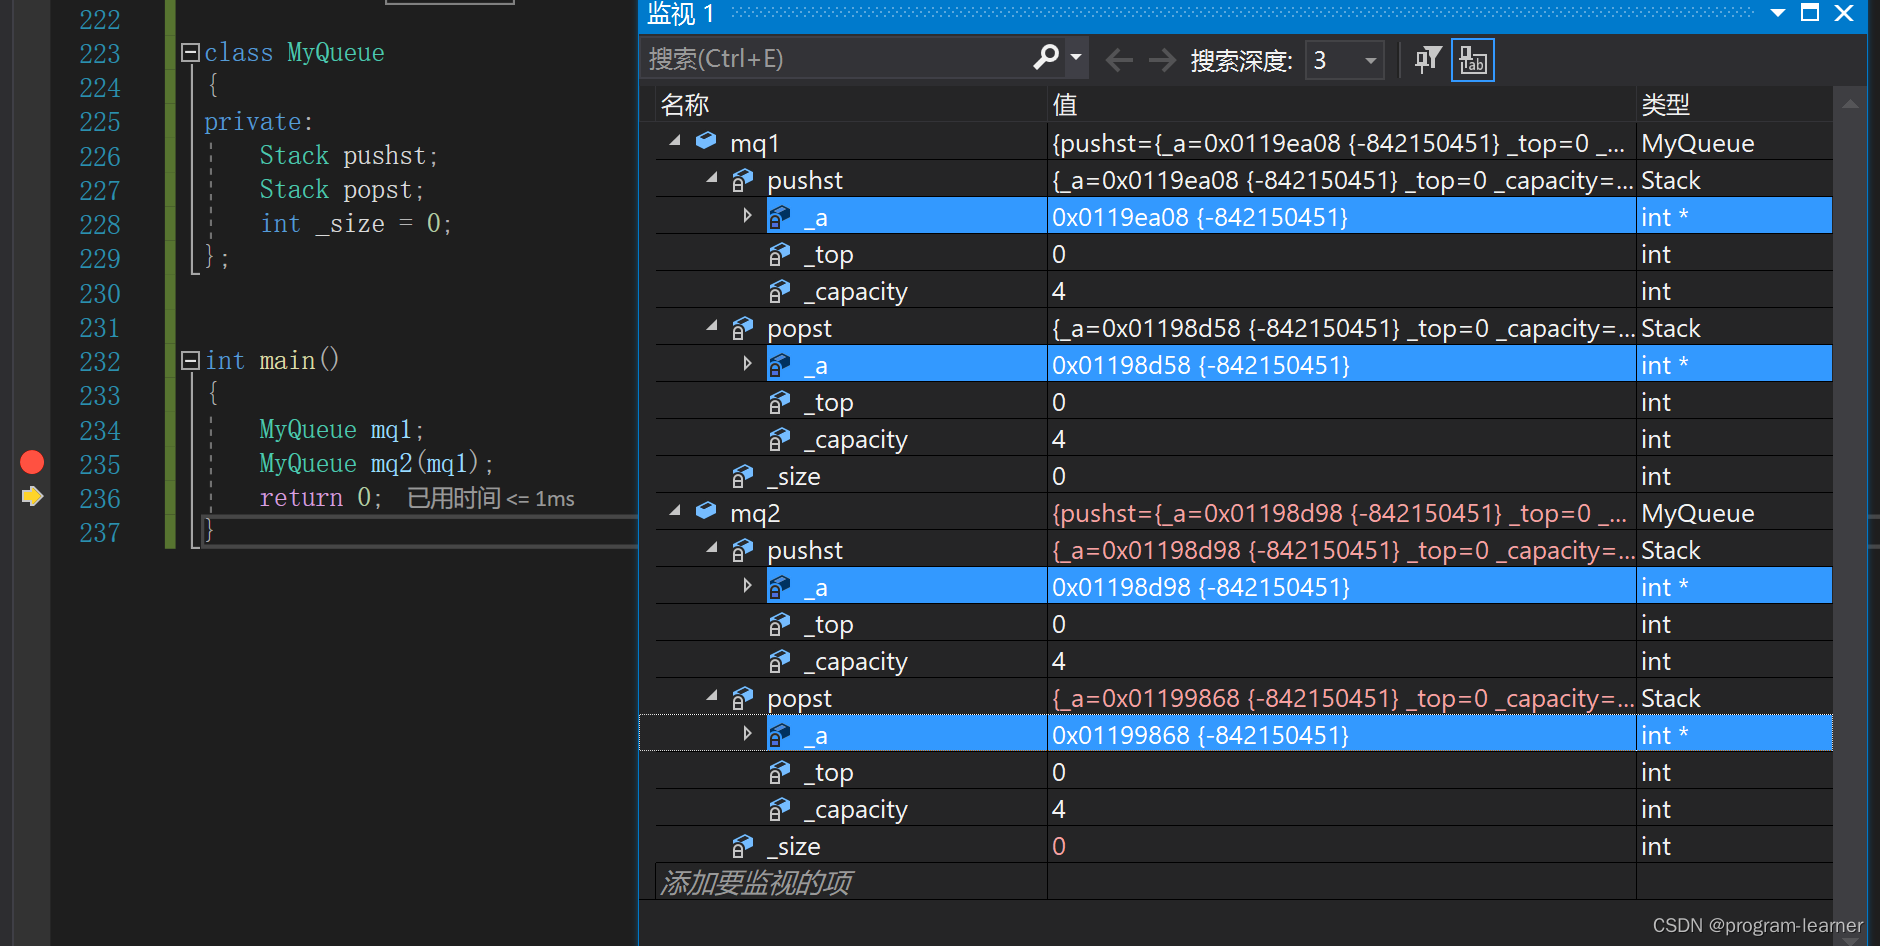The image size is (1880, 946).
Task: Collapse mq1's pushst node
Action: (712, 179)
